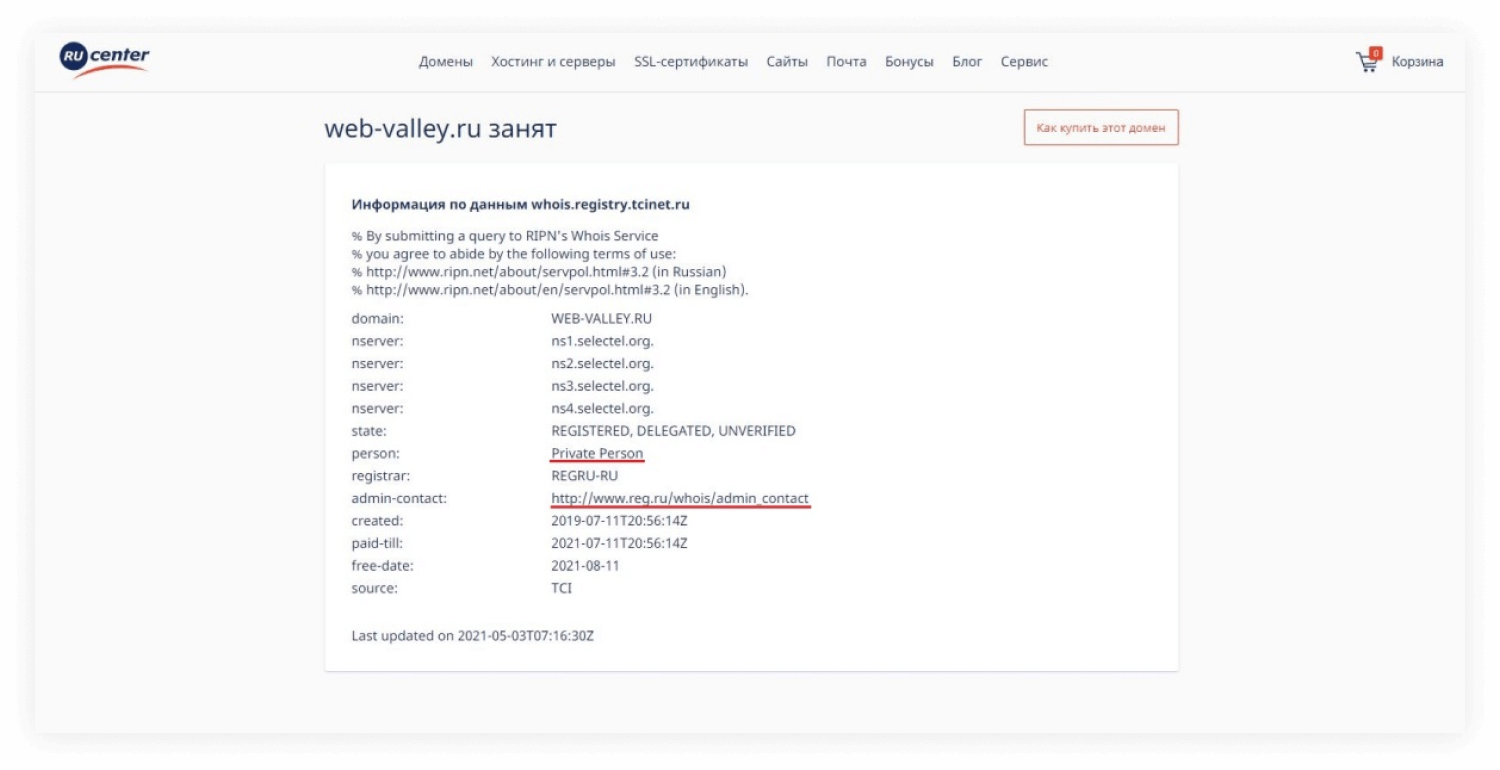Screen dimensions: 1500x770
Task: Select the 'person:' field label
Action: [x=375, y=454]
